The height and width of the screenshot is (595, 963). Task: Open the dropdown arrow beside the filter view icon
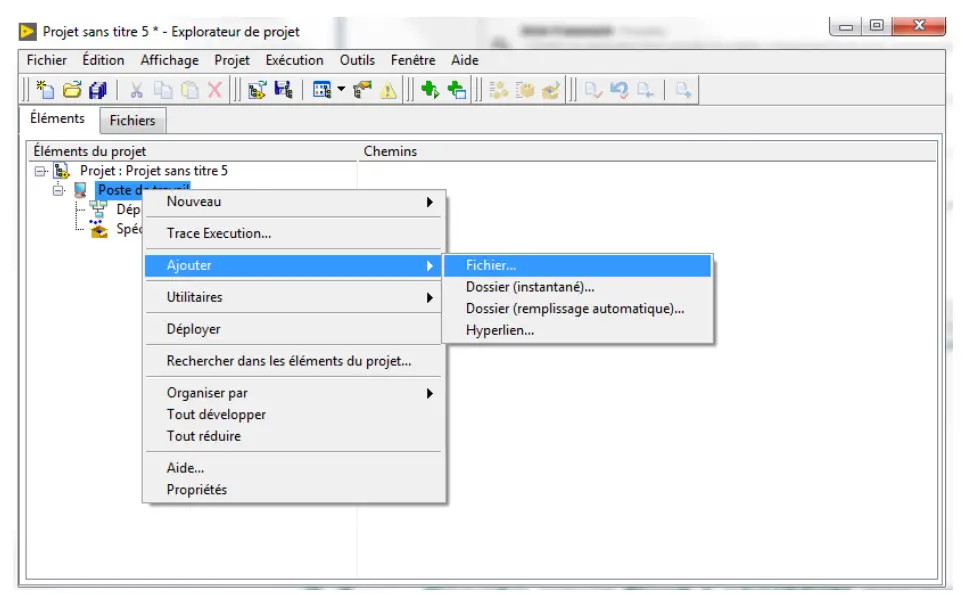tap(341, 90)
